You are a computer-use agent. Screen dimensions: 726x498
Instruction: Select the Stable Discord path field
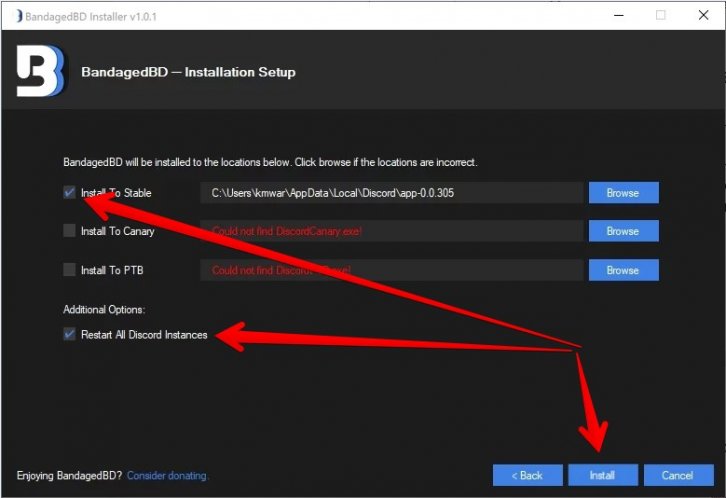pos(392,193)
